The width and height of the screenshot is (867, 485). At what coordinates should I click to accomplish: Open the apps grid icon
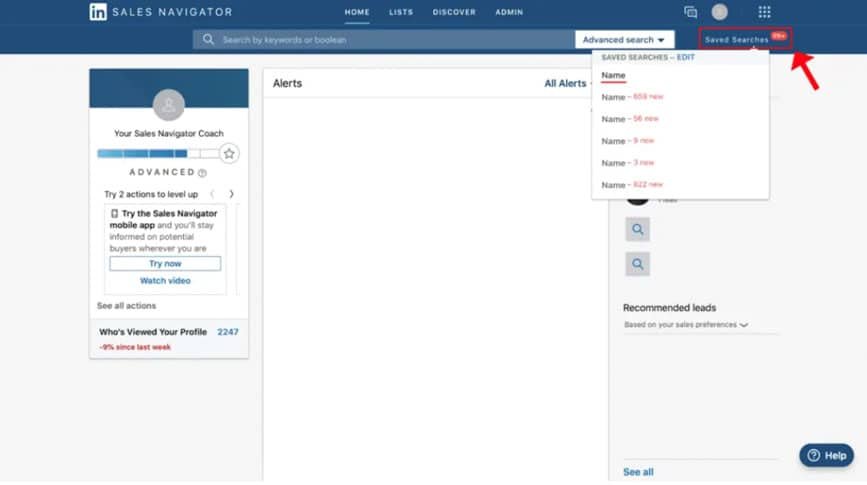[764, 12]
